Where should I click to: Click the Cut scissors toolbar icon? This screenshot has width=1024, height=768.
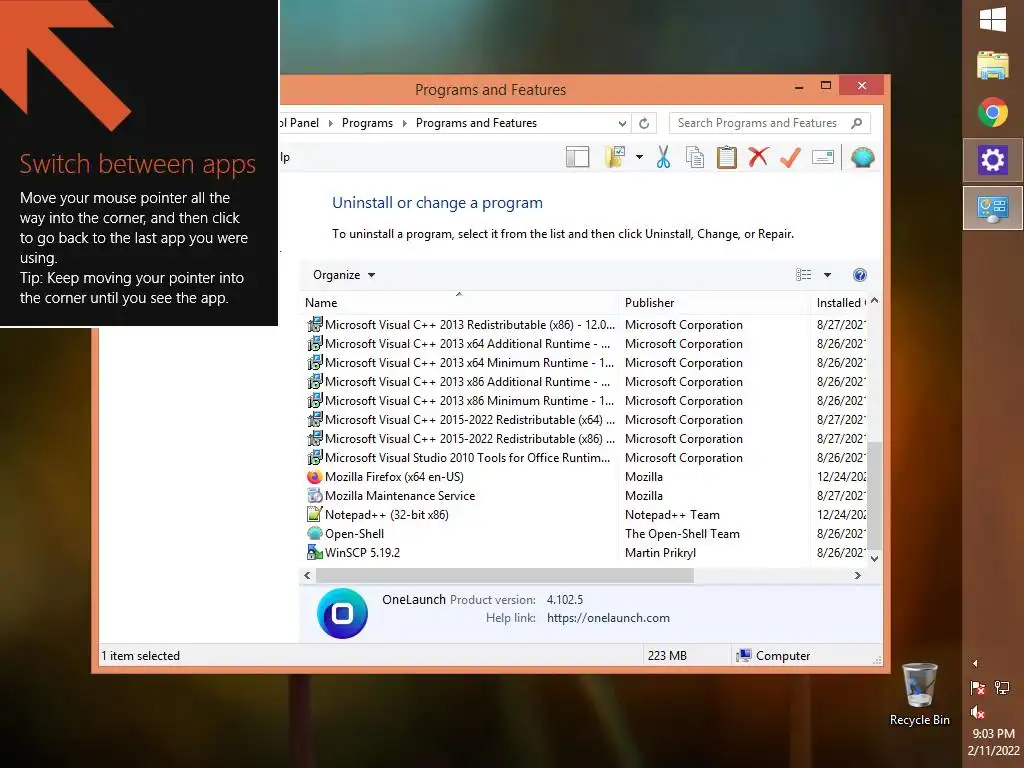(664, 157)
